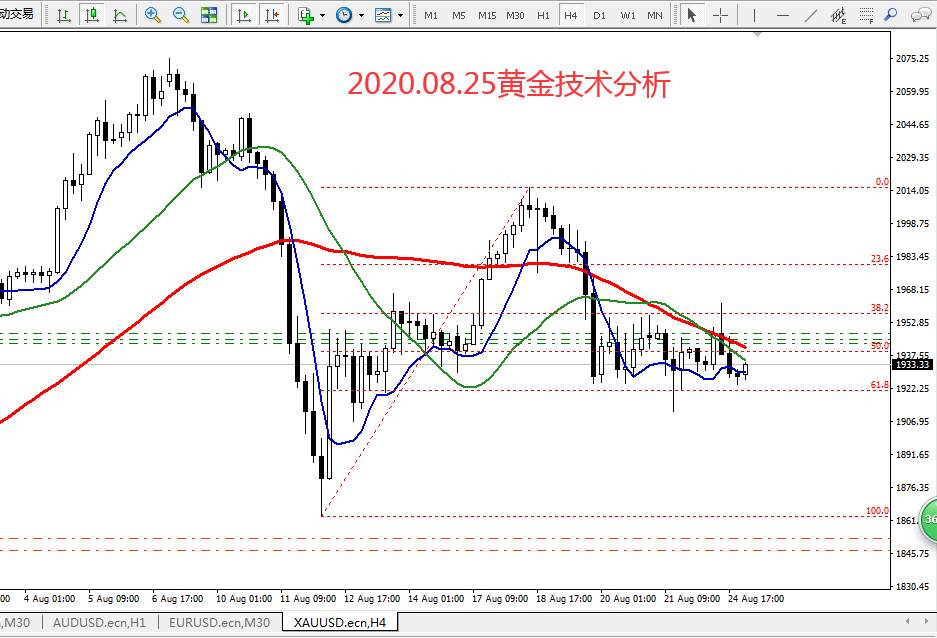Set the timeframe to H1

(543, 16)
